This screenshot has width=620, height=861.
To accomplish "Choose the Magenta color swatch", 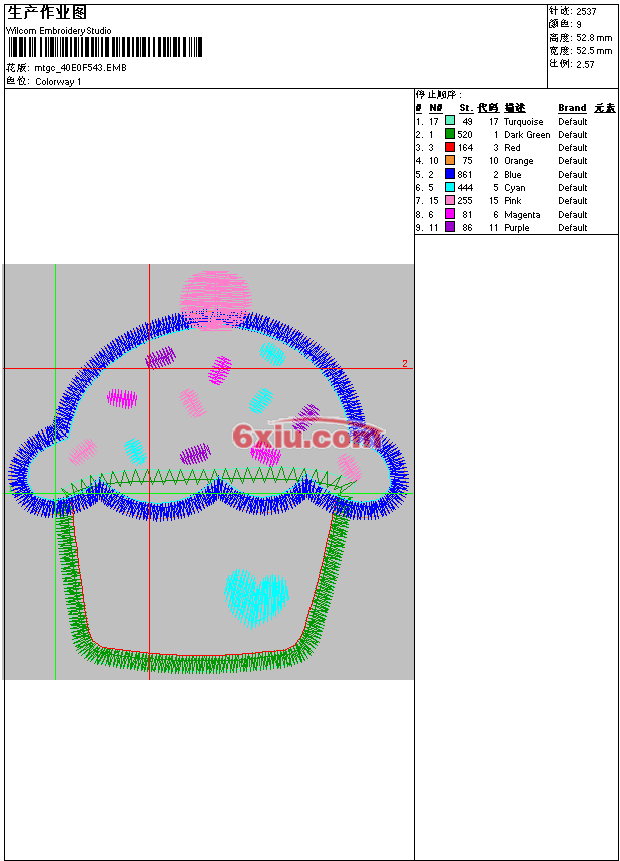I will (450, 214).
